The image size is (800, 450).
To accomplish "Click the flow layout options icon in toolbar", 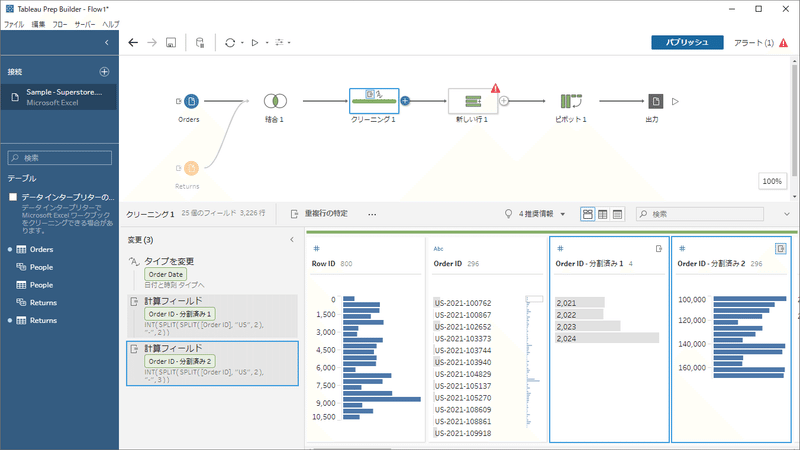I will (279, 43).
